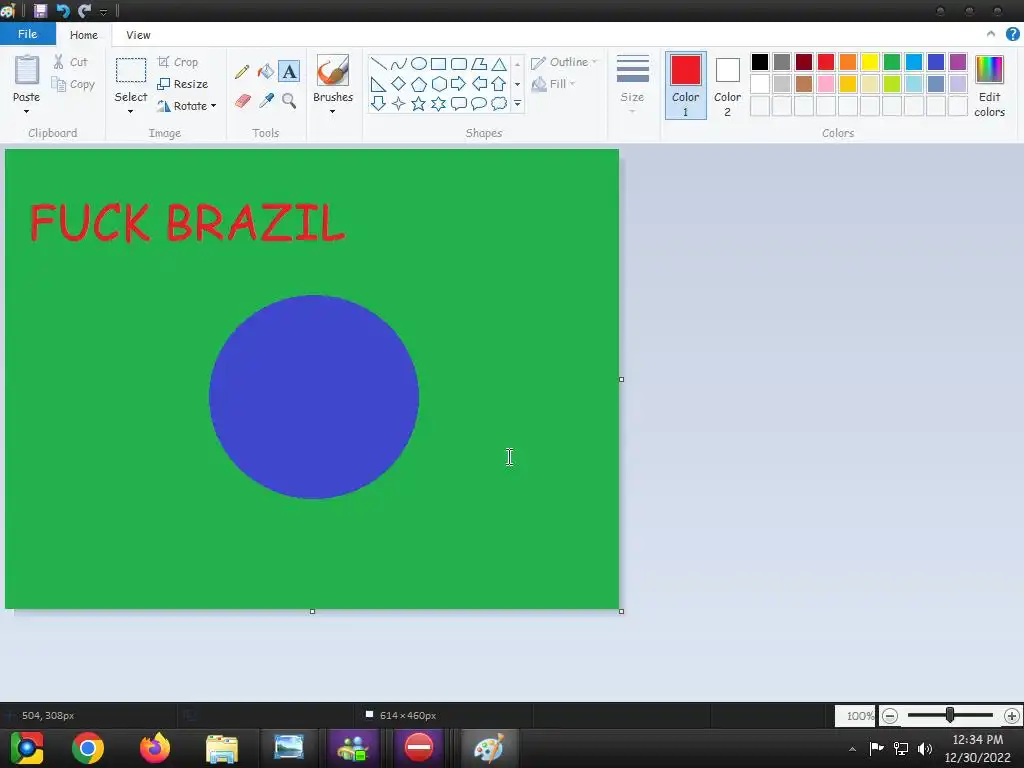Choose the Six-point star shape
This screenshot has height=768, width=1024.
(x=439, y=103)
